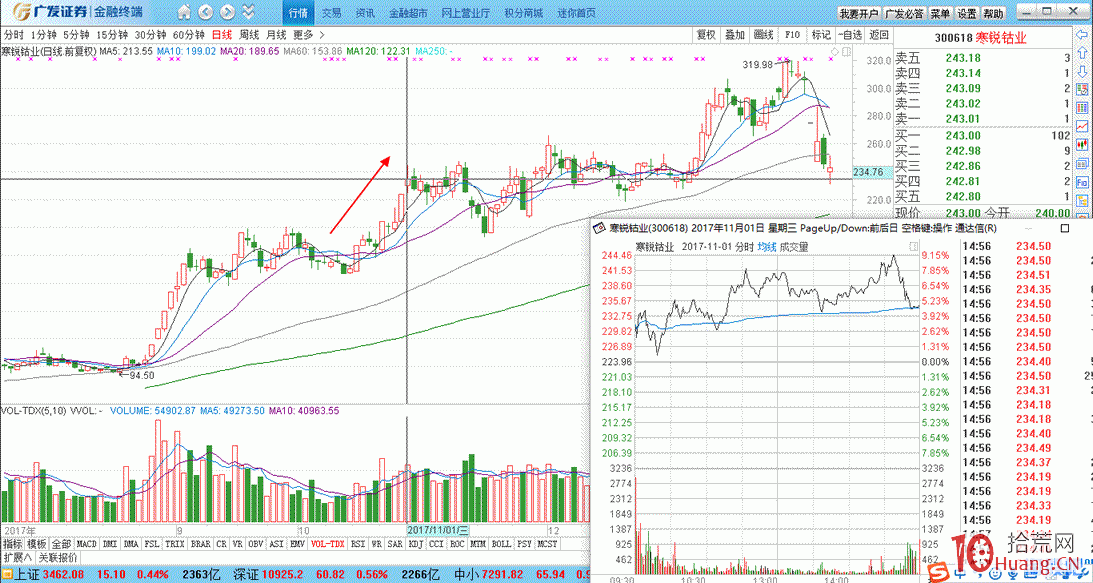
Task: Switch indicator to MACD
Action: click(x=86, y=544)
